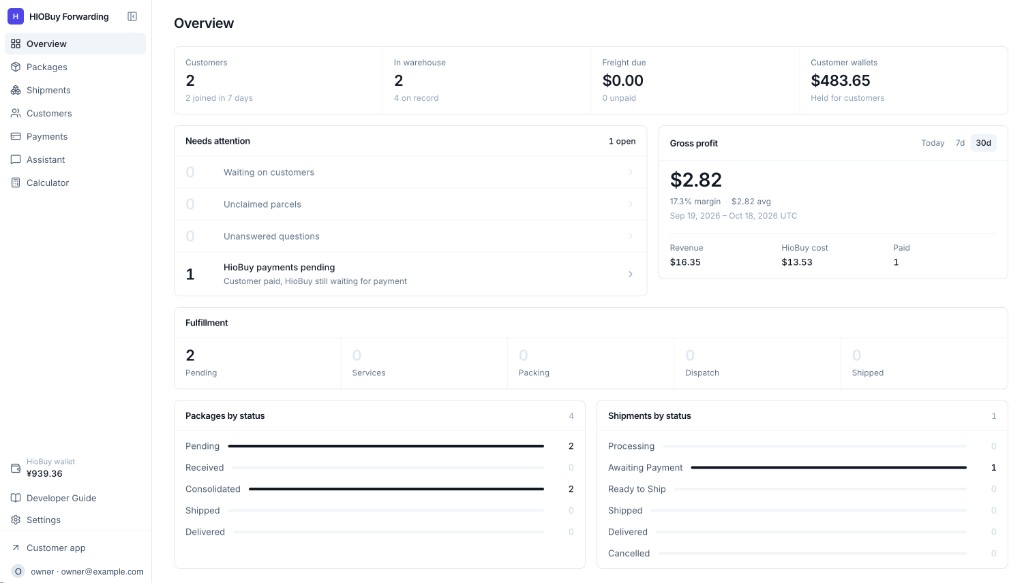Open the Unclaimed parcels item
The height and width of the screenshot is (583, 1024).
tap(411, 204)
